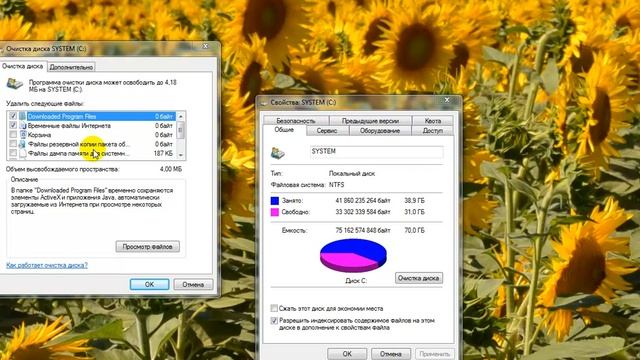Click the Файлы резервной копии пакета icon
Image resolution: width=640 pixels, height=360 pixels.
pyautogui.click(x=22, y=144)
